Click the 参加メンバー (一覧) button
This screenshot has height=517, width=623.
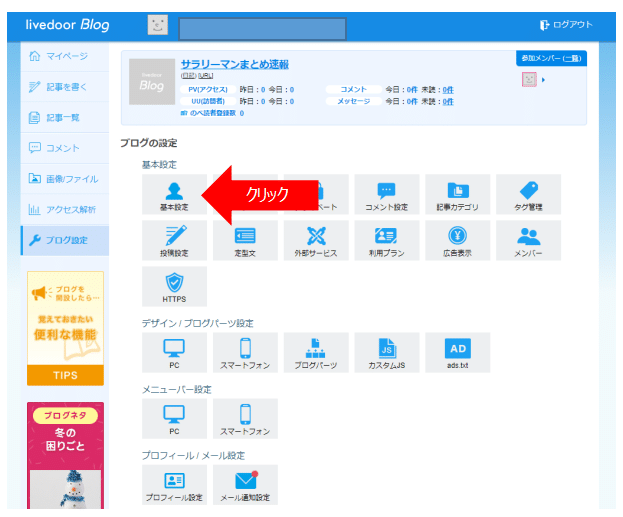551,58
